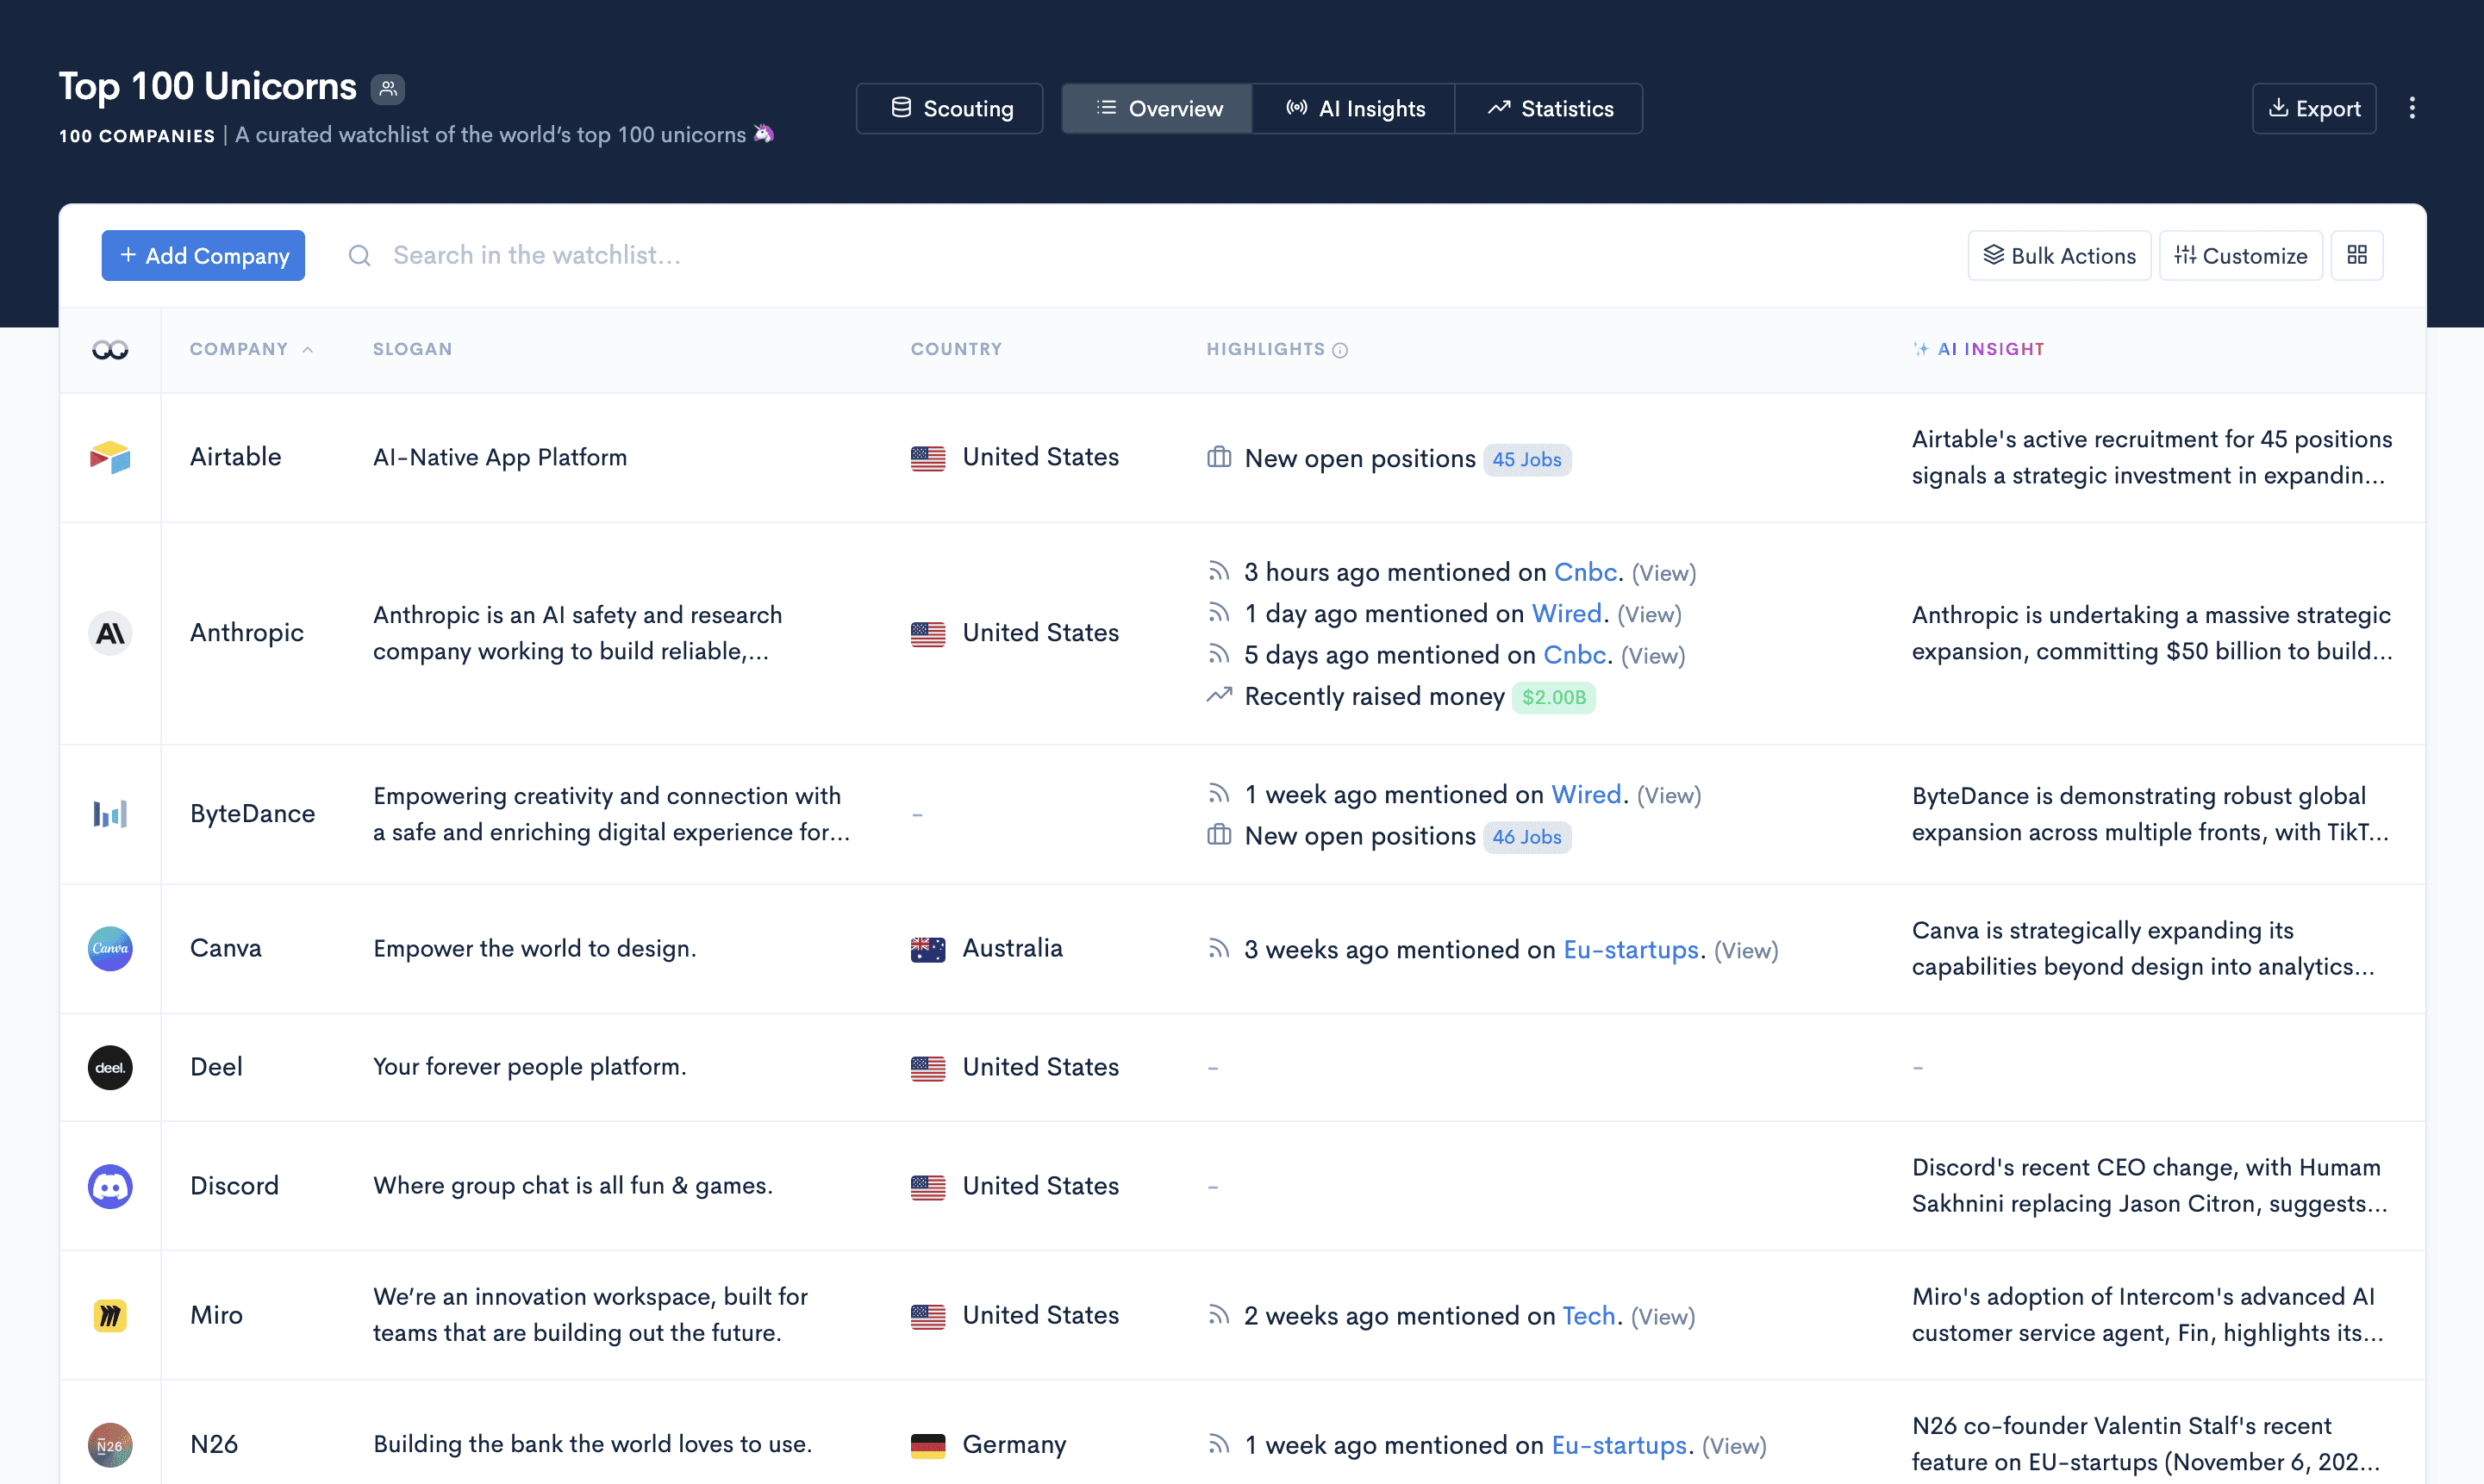The width and height of the screenshot is (2484, 1484).
Task: Click the Anthropic company logo
Action: point(110,633)
